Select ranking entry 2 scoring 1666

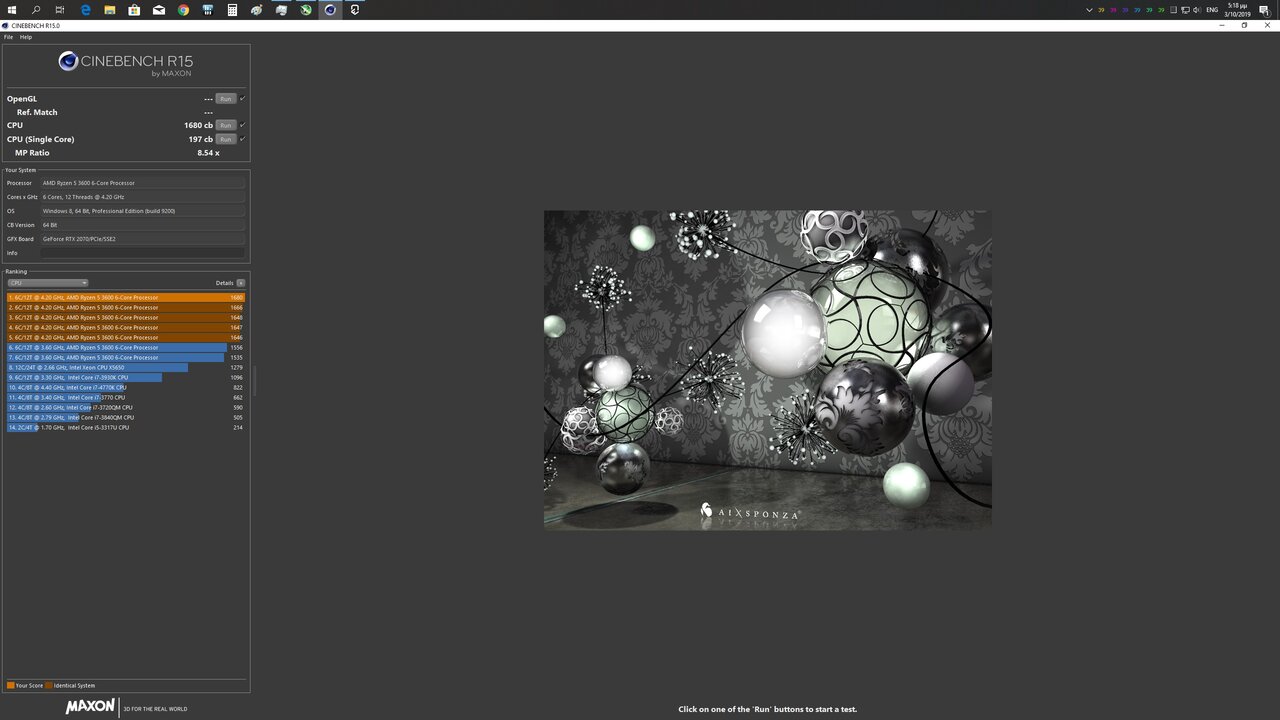pyautogui.click(x=126, y=307)
